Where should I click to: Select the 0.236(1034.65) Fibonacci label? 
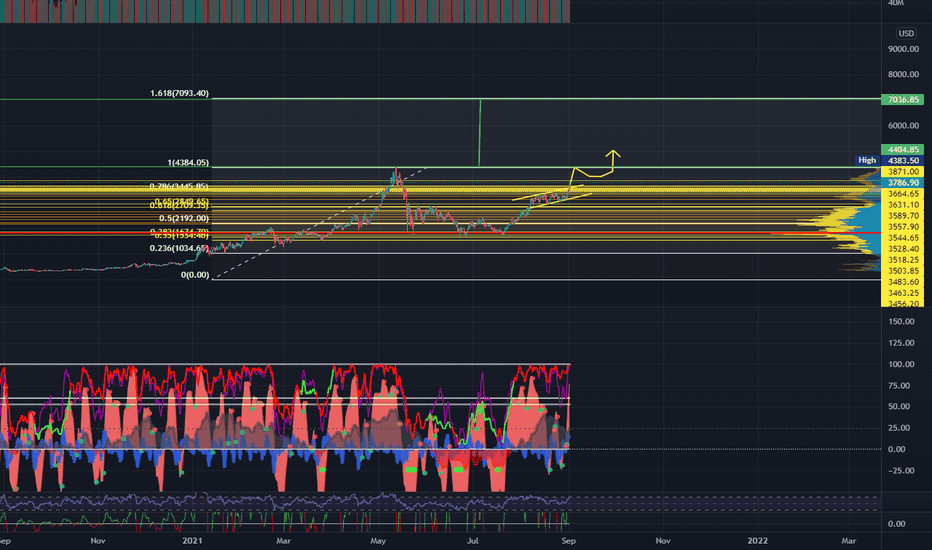click(179, 248)
